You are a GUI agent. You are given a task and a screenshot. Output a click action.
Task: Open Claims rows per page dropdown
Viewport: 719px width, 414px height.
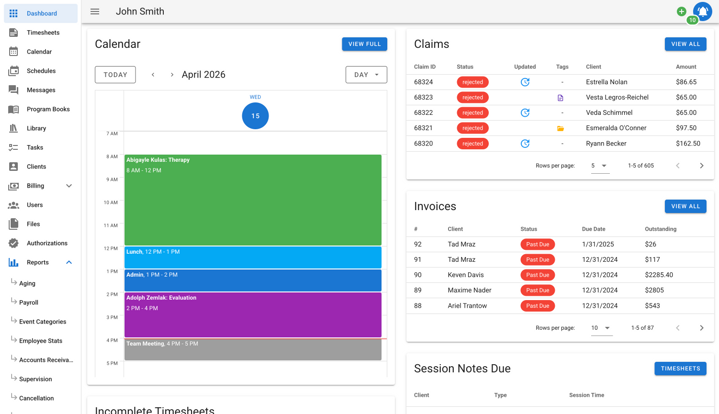click(x=599, y=166)
